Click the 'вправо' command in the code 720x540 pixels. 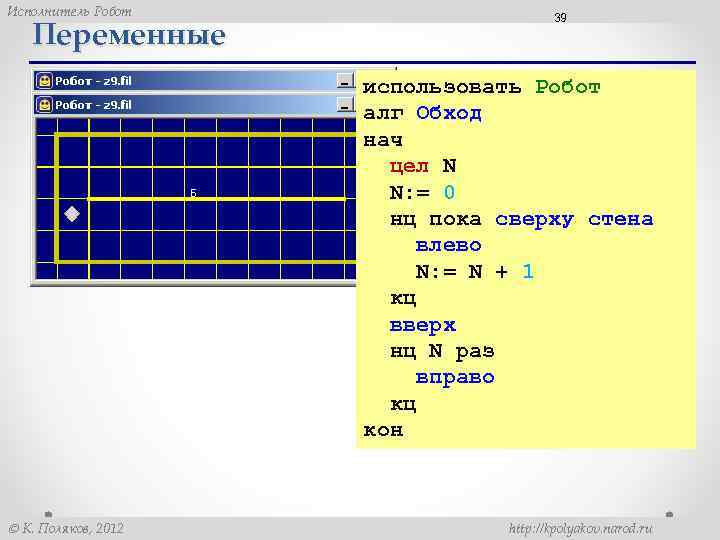455,377
